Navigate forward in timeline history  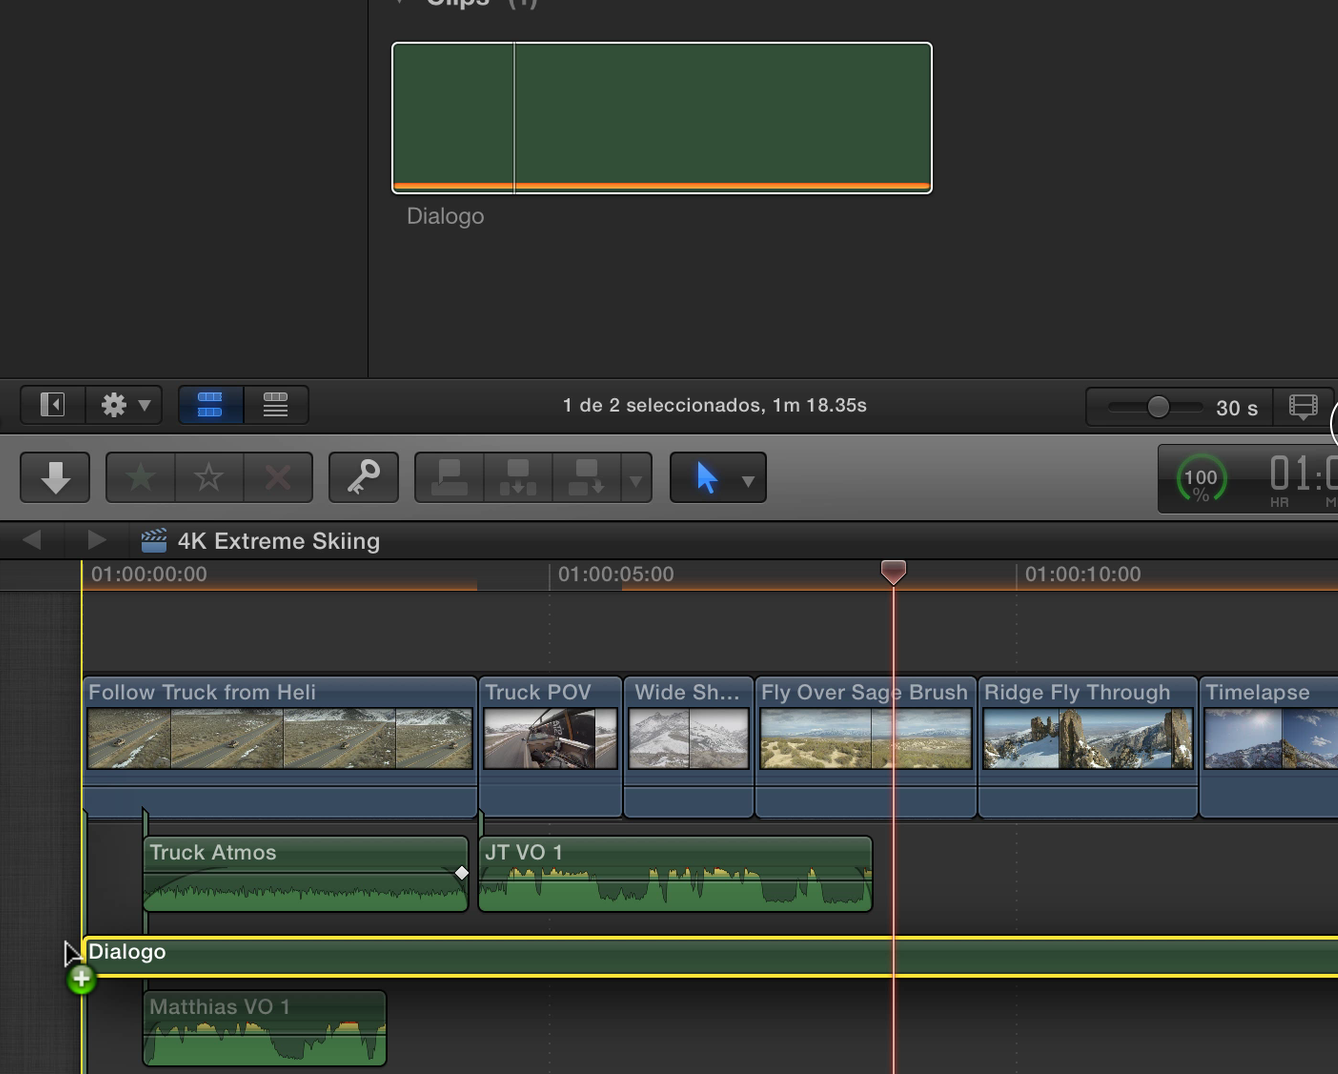96,539
